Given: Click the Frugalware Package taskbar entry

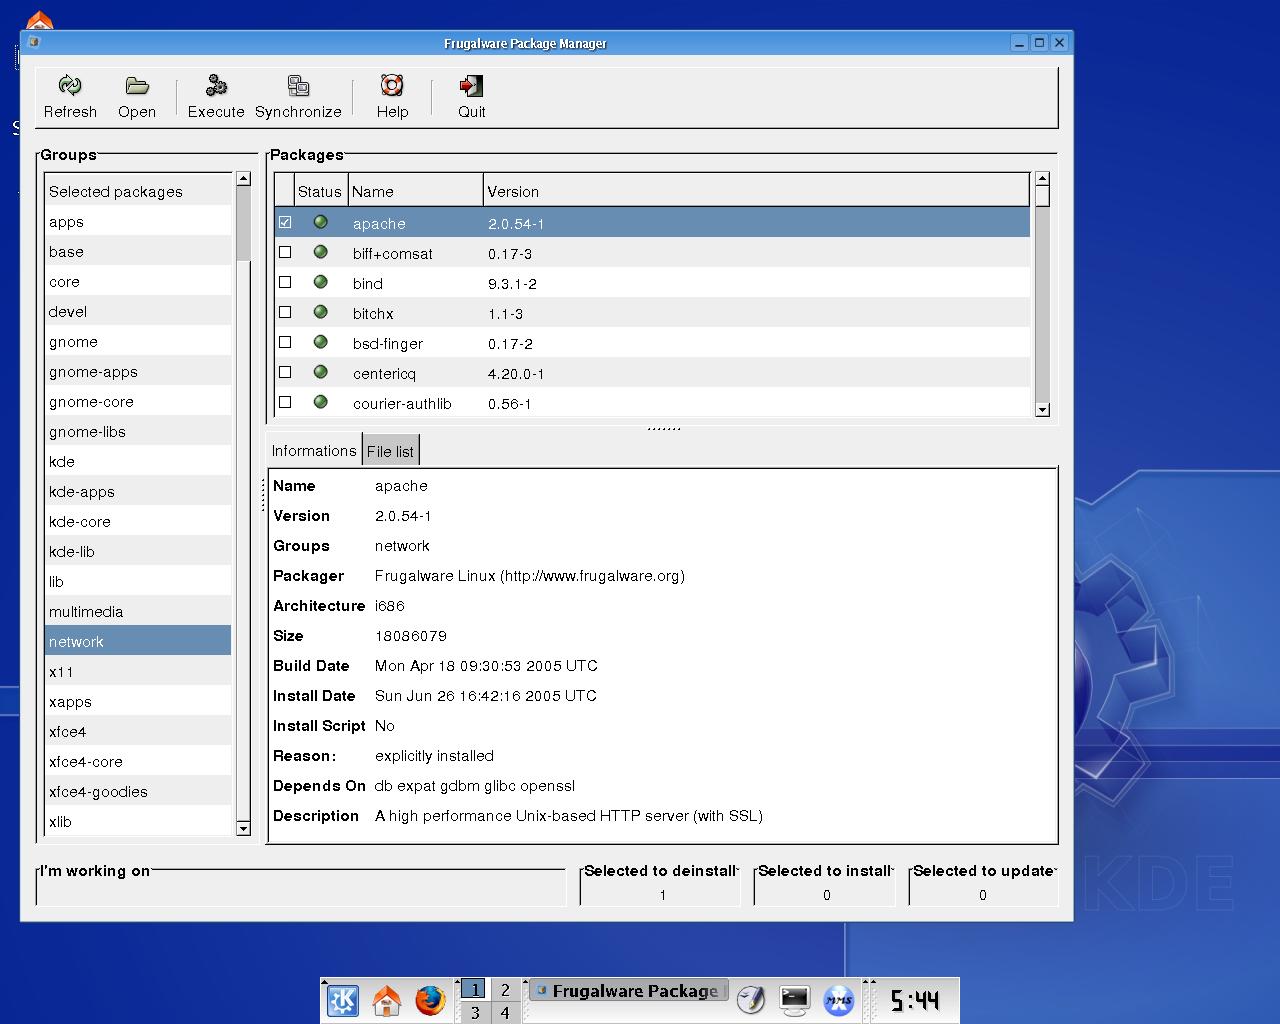Looking at the screenshot, I should pos(628,991).
